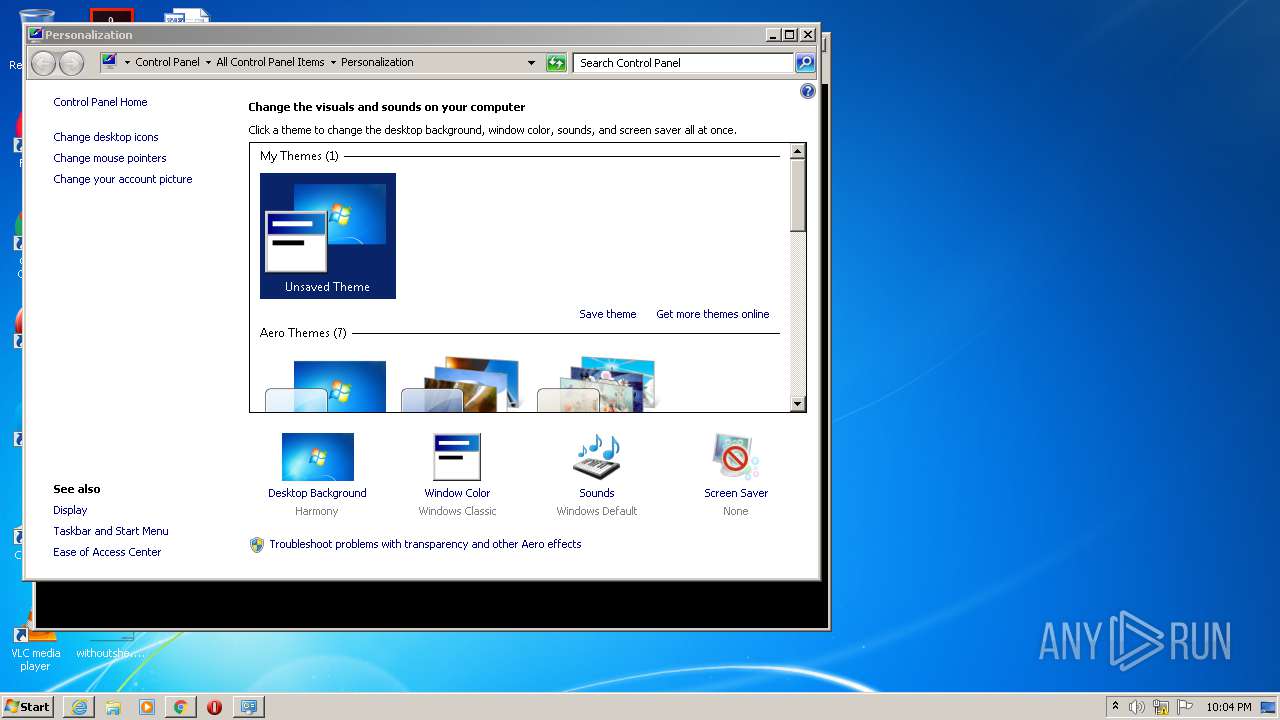Click Control Panel breadcrumb
The image size is (1280, 720).
click(x=167, y=62)
